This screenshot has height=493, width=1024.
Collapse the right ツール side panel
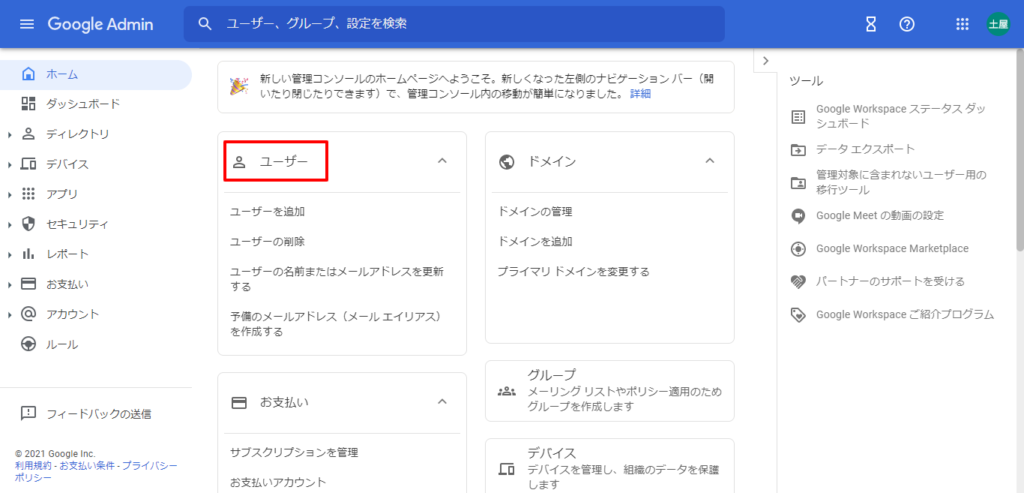pyautogui.click(x=765, y=61)
